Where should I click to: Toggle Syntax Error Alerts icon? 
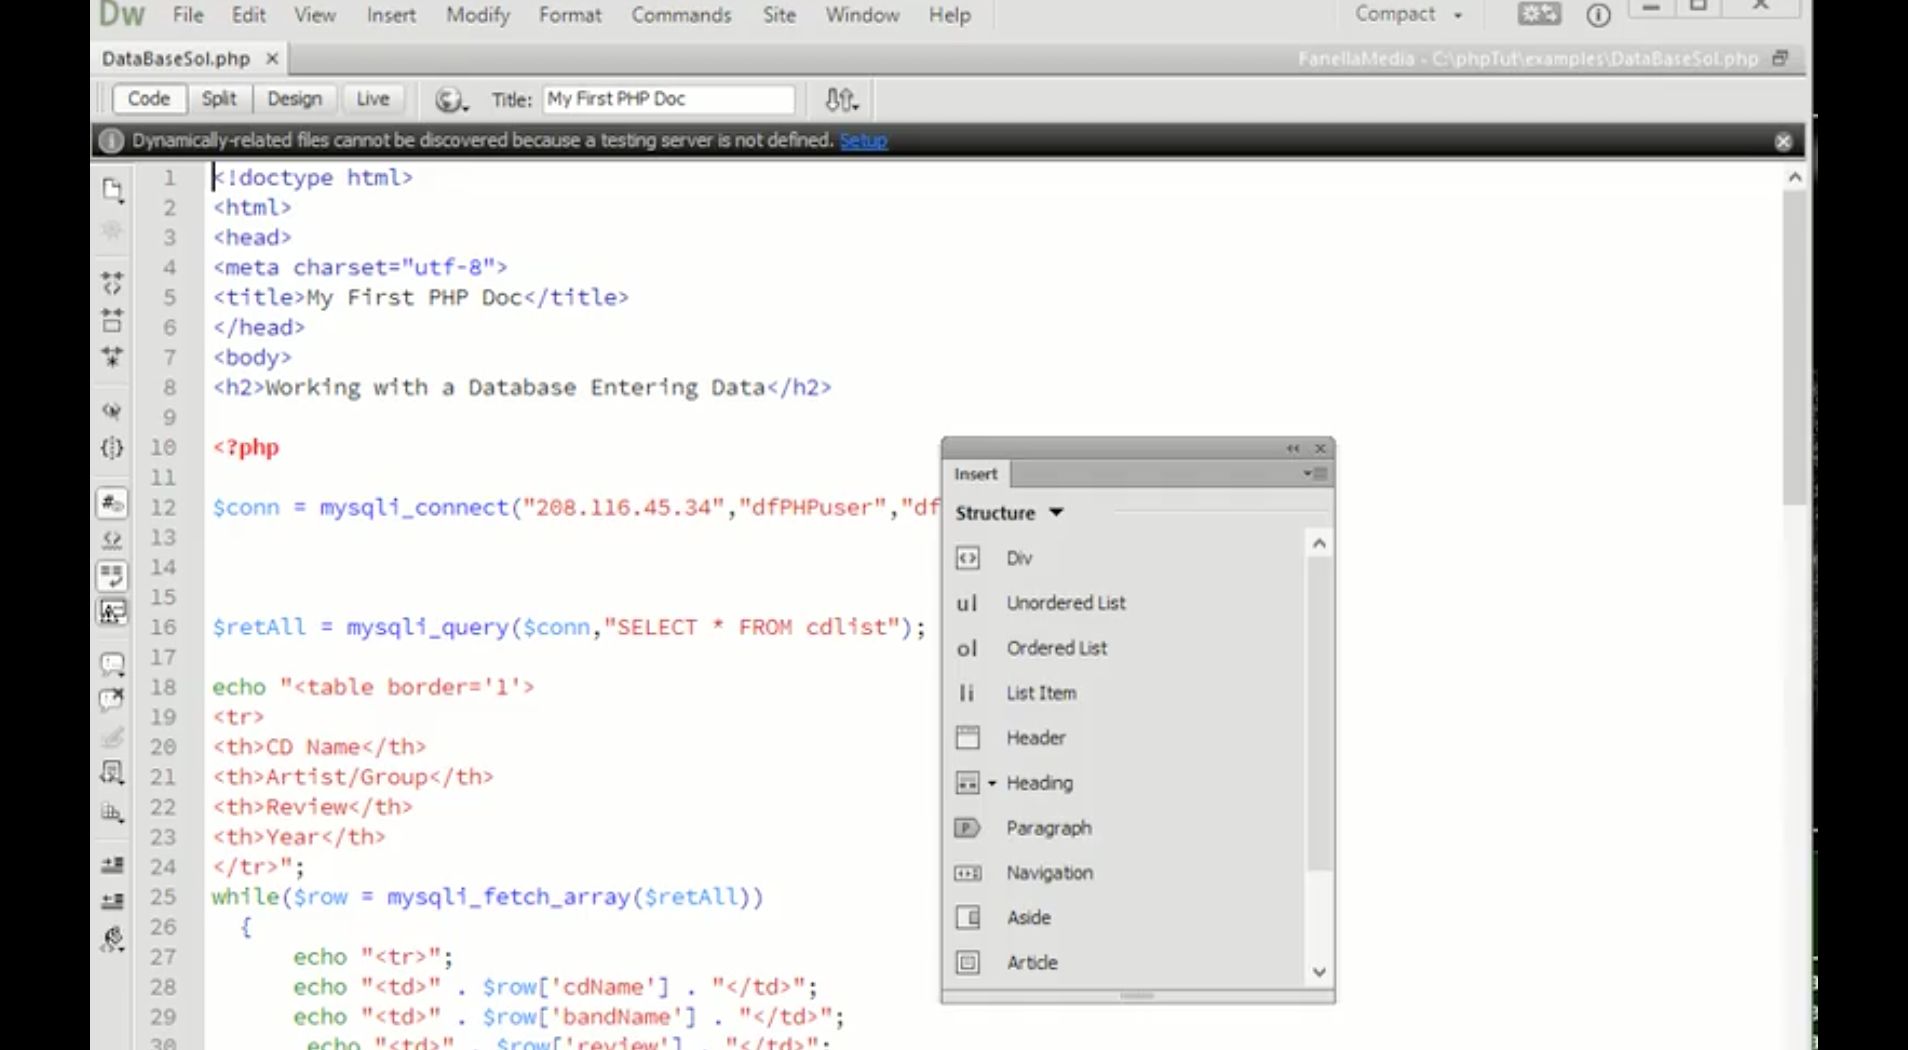tap(112, 612)
